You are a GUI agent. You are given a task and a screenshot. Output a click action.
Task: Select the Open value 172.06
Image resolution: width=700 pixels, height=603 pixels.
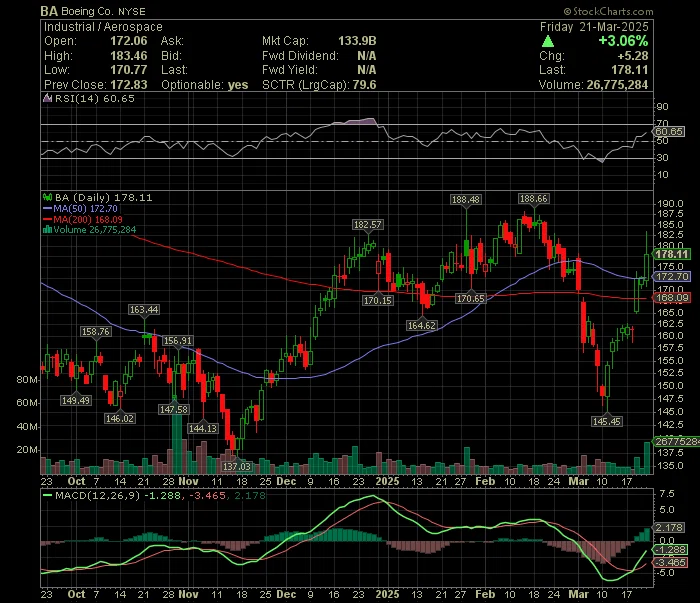[129, 41]
